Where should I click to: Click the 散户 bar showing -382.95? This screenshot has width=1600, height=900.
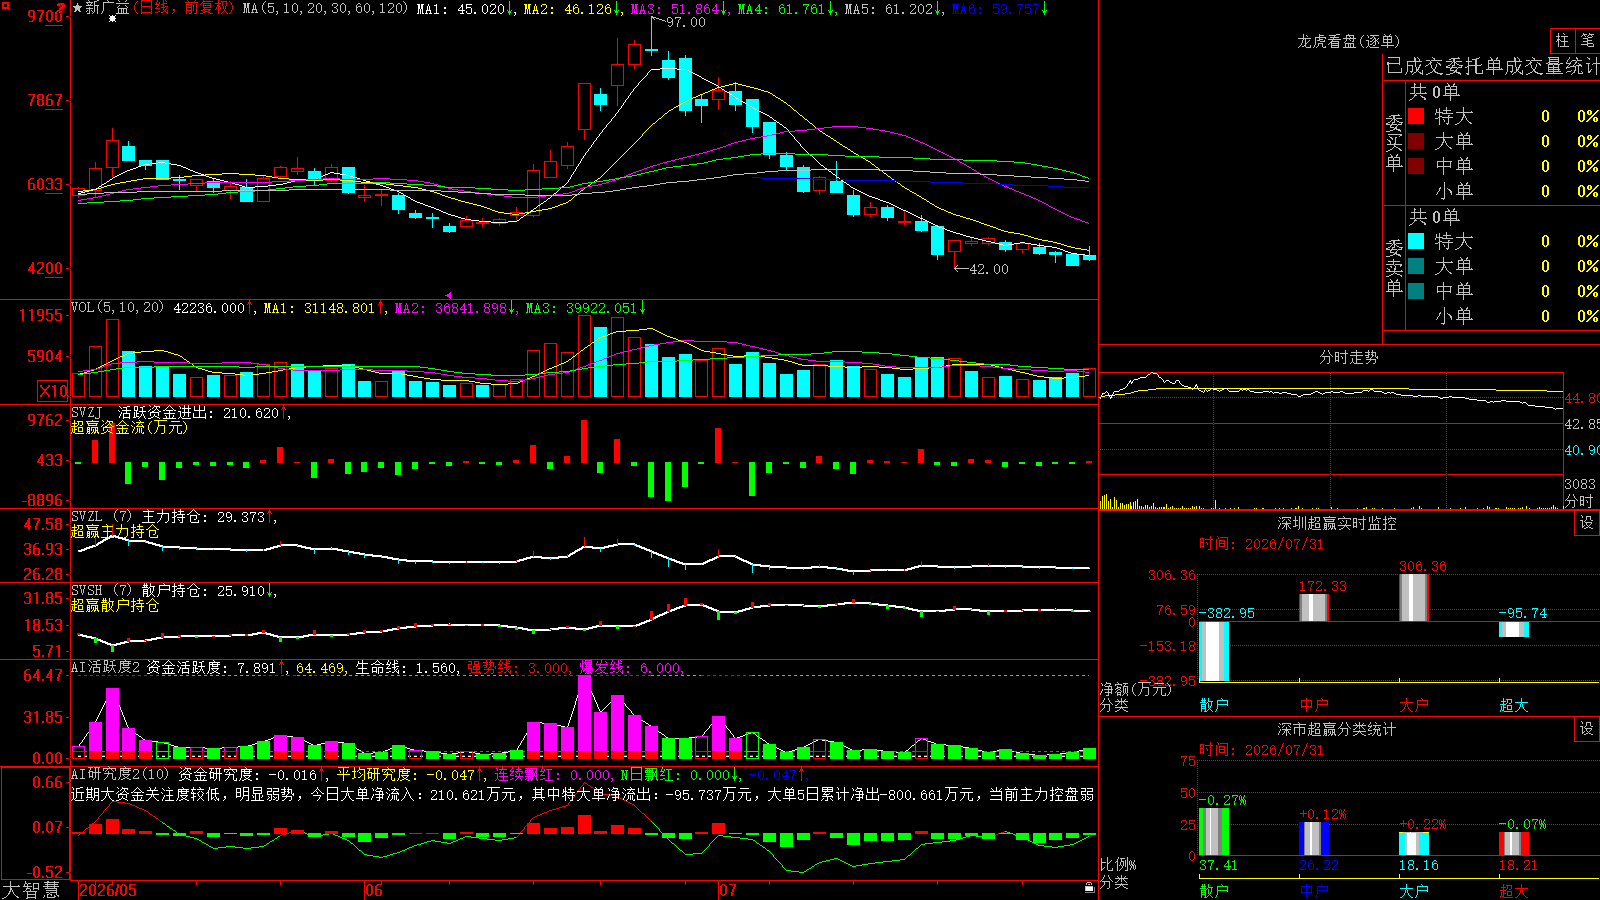1214,651
